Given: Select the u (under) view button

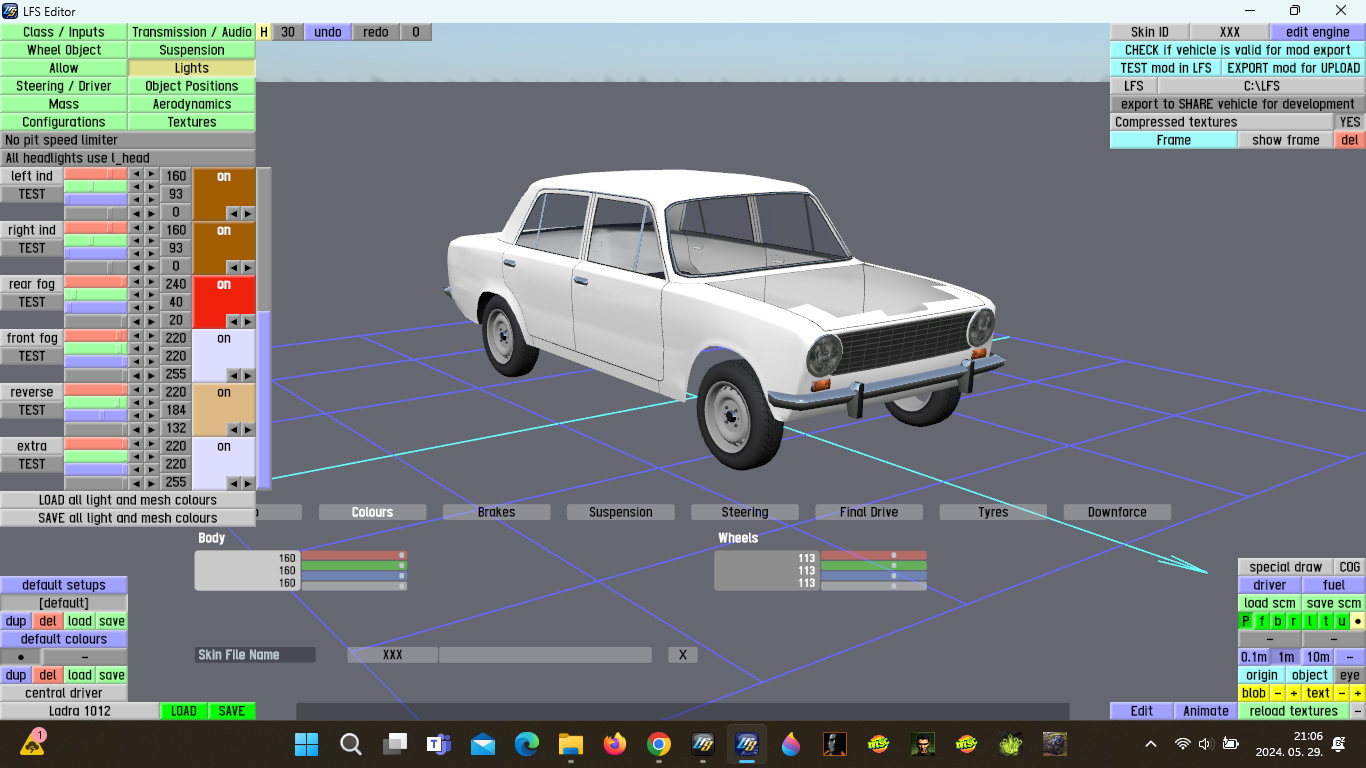Looking at the screenshot, I should tap(1342, 621).
